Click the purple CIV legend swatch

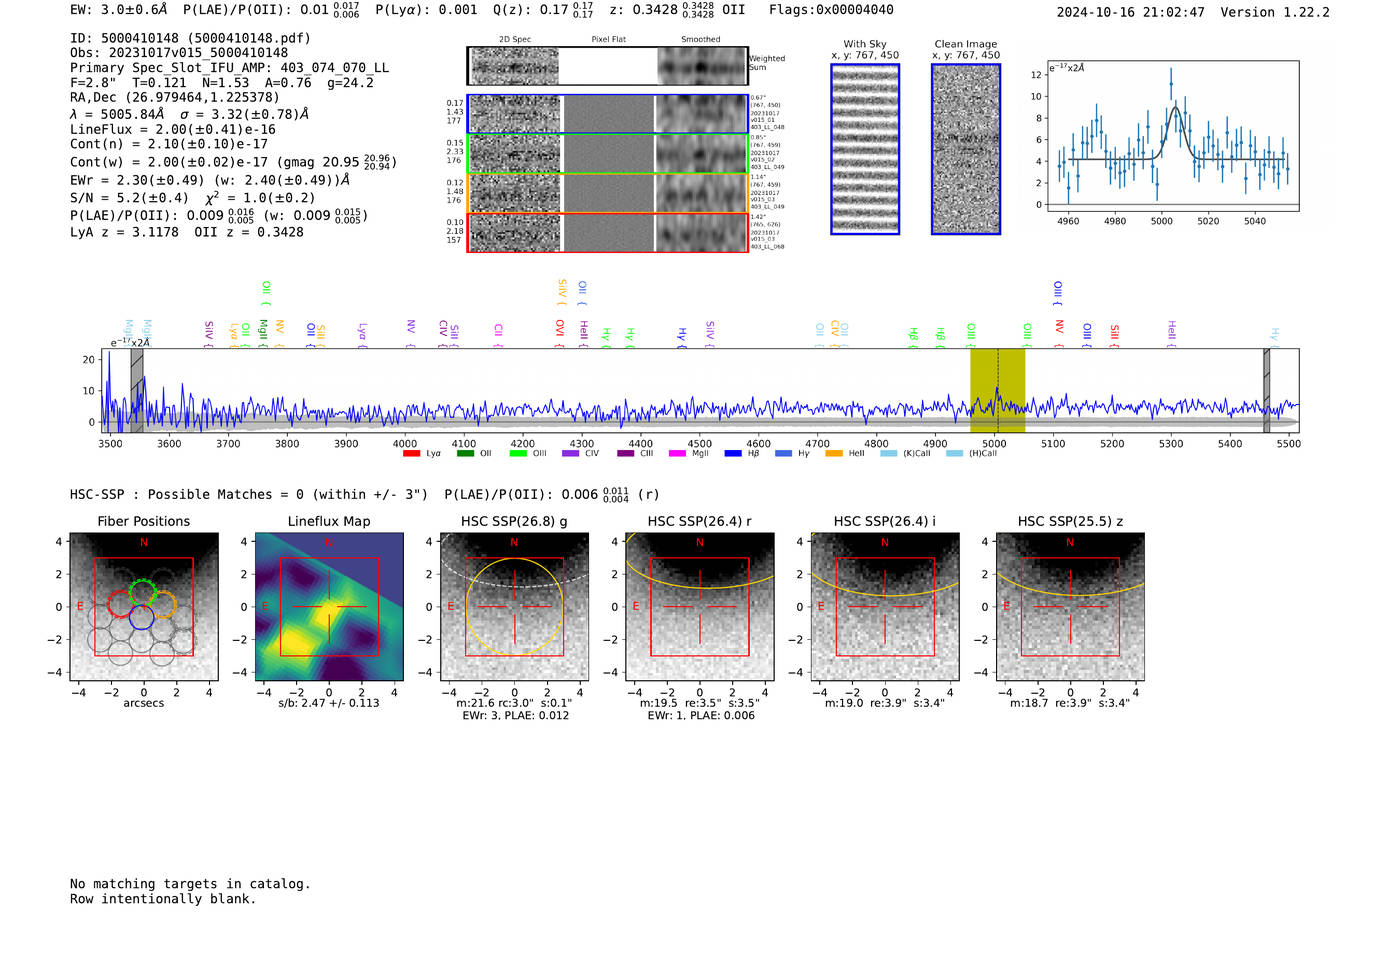coord(570,454)
